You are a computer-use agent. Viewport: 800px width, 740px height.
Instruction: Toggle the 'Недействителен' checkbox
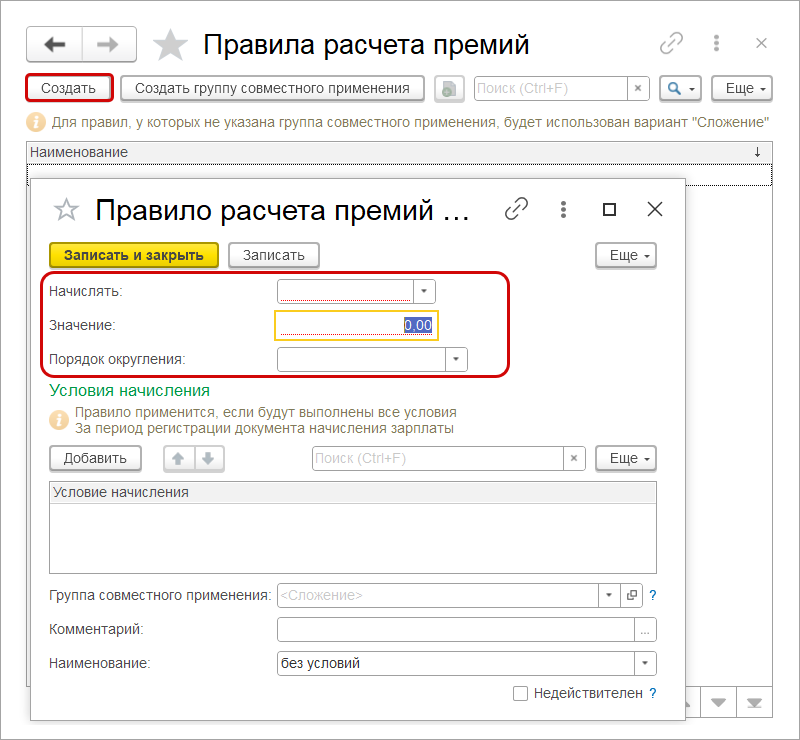tap(520, 694)
